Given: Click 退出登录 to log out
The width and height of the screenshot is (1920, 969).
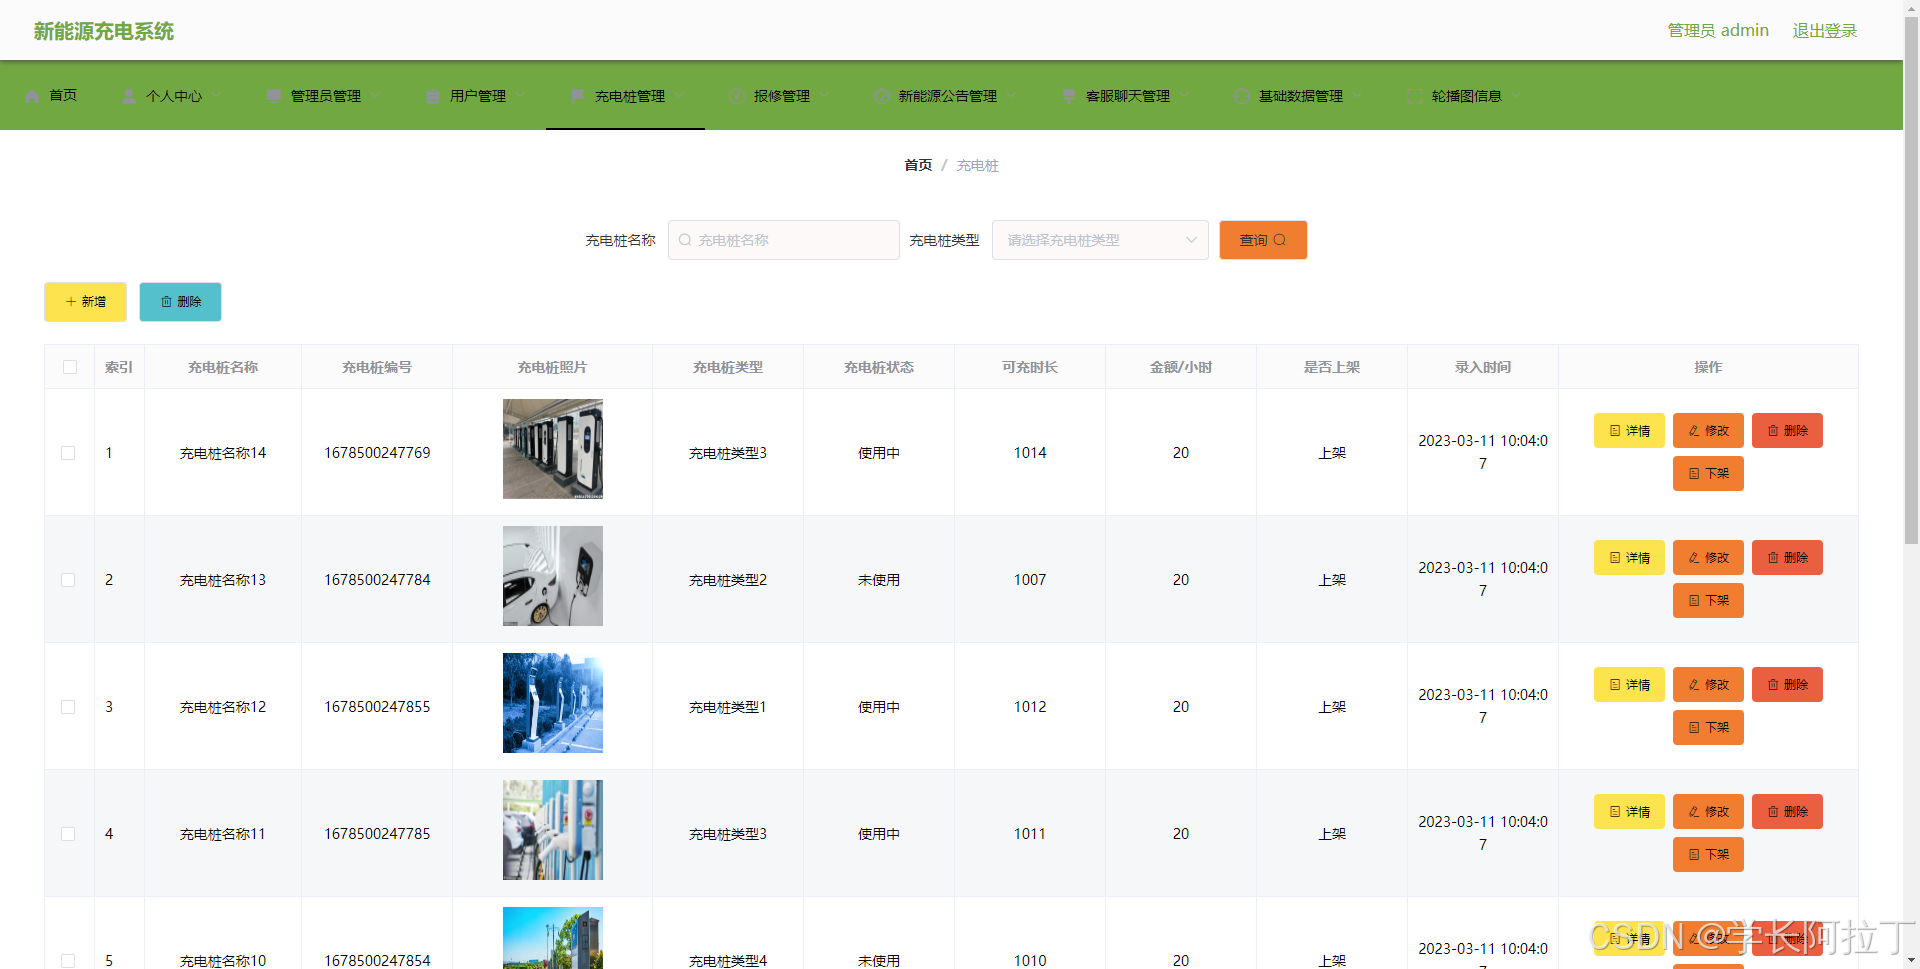Looking at the screenshot, I should (x=1824, y=30).
